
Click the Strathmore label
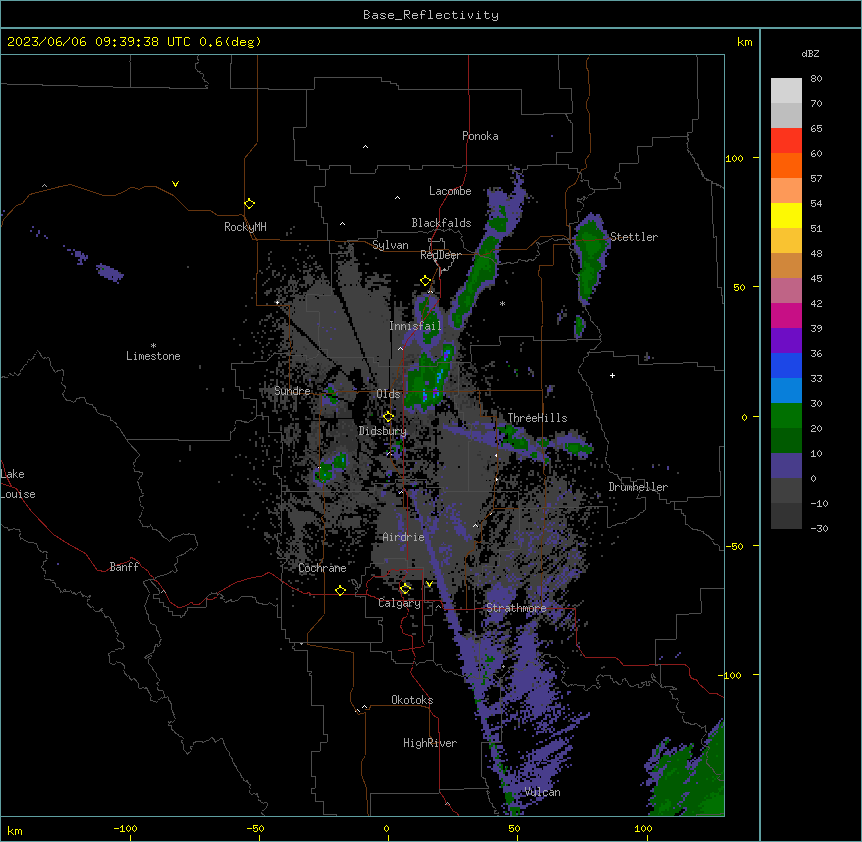[516, 608]
